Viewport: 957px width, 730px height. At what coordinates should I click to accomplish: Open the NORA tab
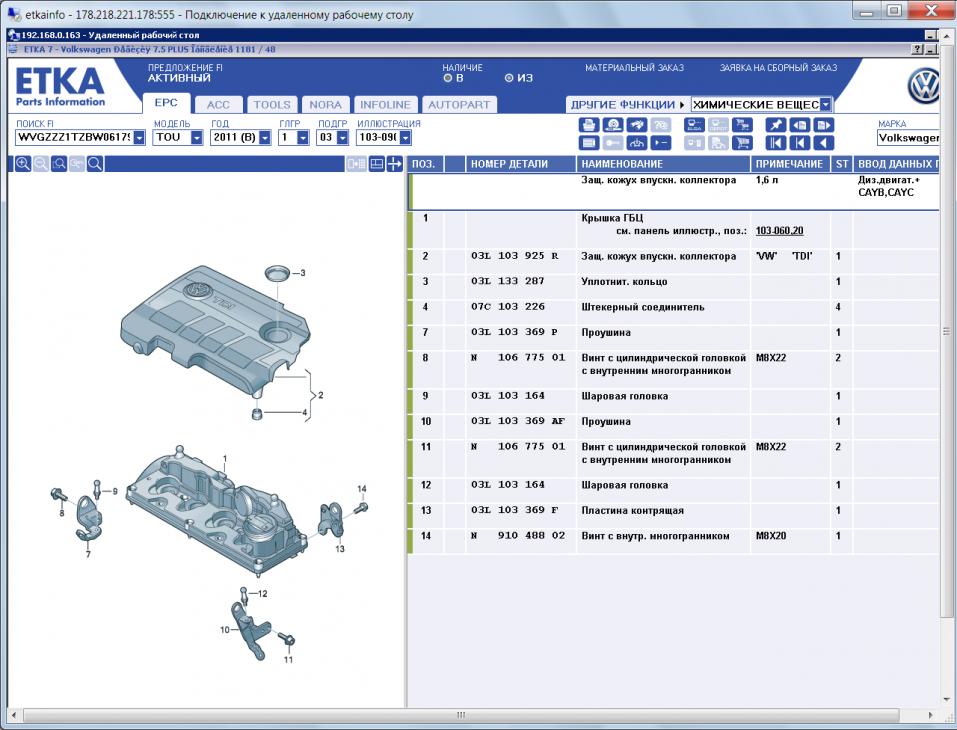(x=325, y=104)
